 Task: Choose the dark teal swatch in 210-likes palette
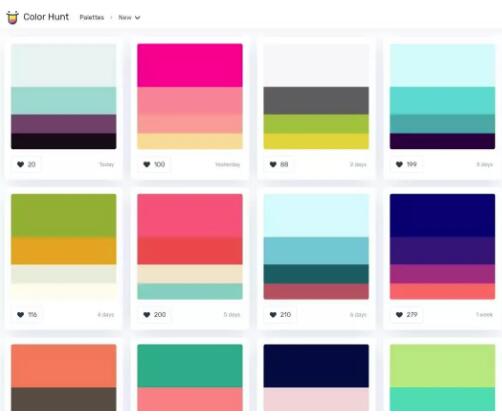pos(316,274)
